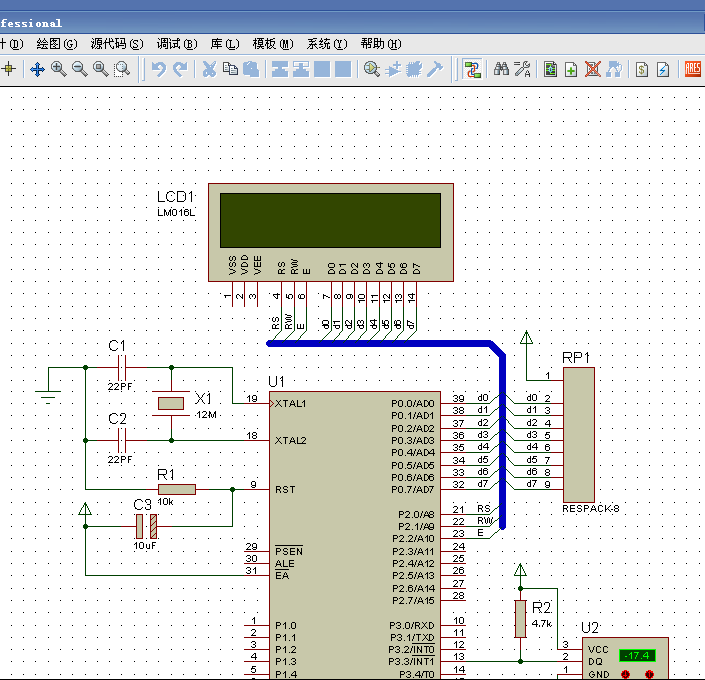Click the ground symbol left of C1

click(48, 397)
